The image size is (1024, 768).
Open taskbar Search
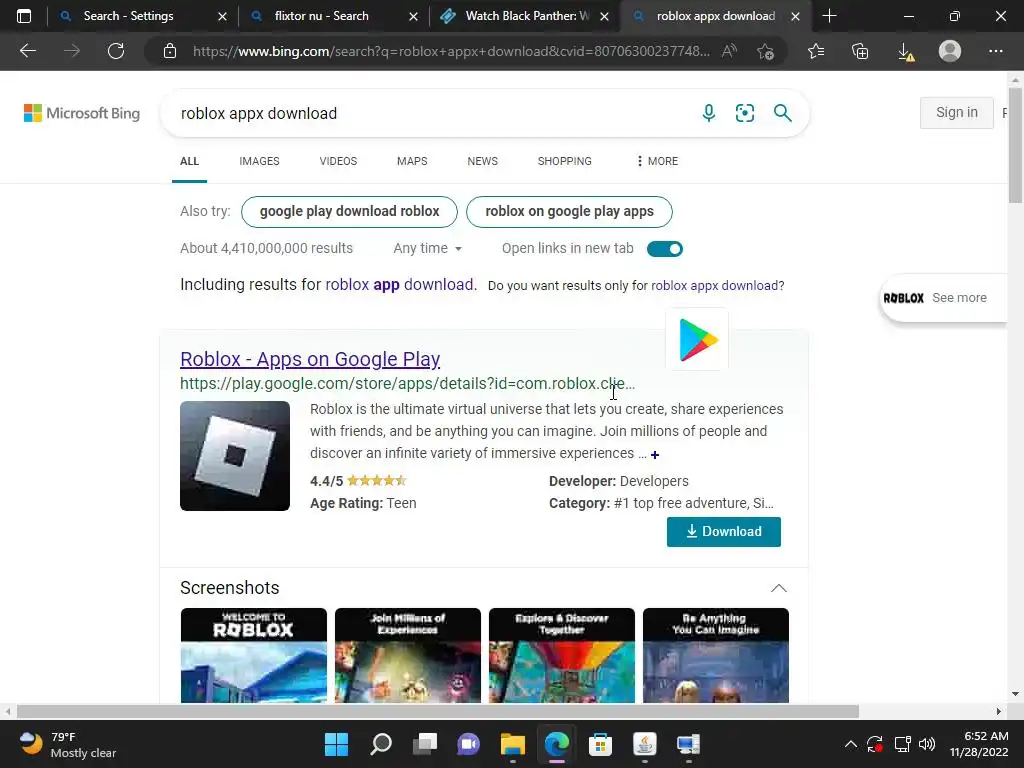click(x=381, y=744)
